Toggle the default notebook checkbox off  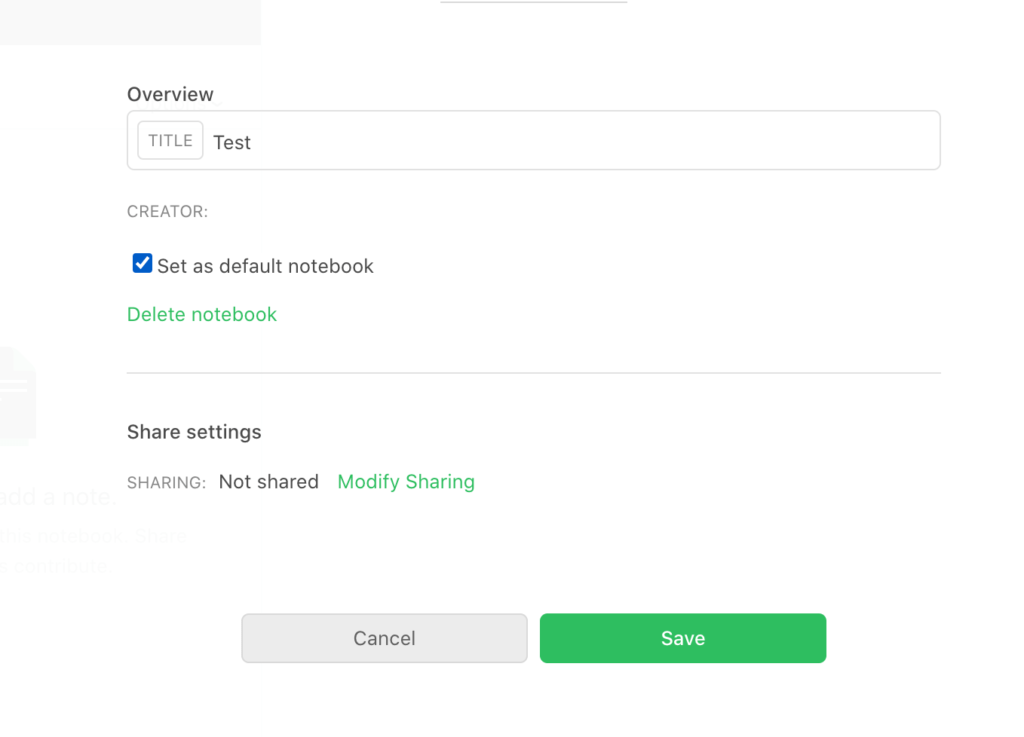[142, 263]
